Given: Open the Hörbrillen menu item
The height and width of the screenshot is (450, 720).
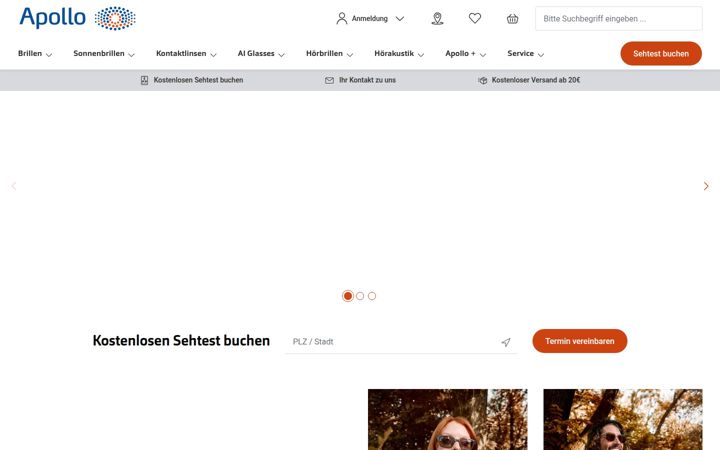Looking at the screenshot, I should coord(324,53).
